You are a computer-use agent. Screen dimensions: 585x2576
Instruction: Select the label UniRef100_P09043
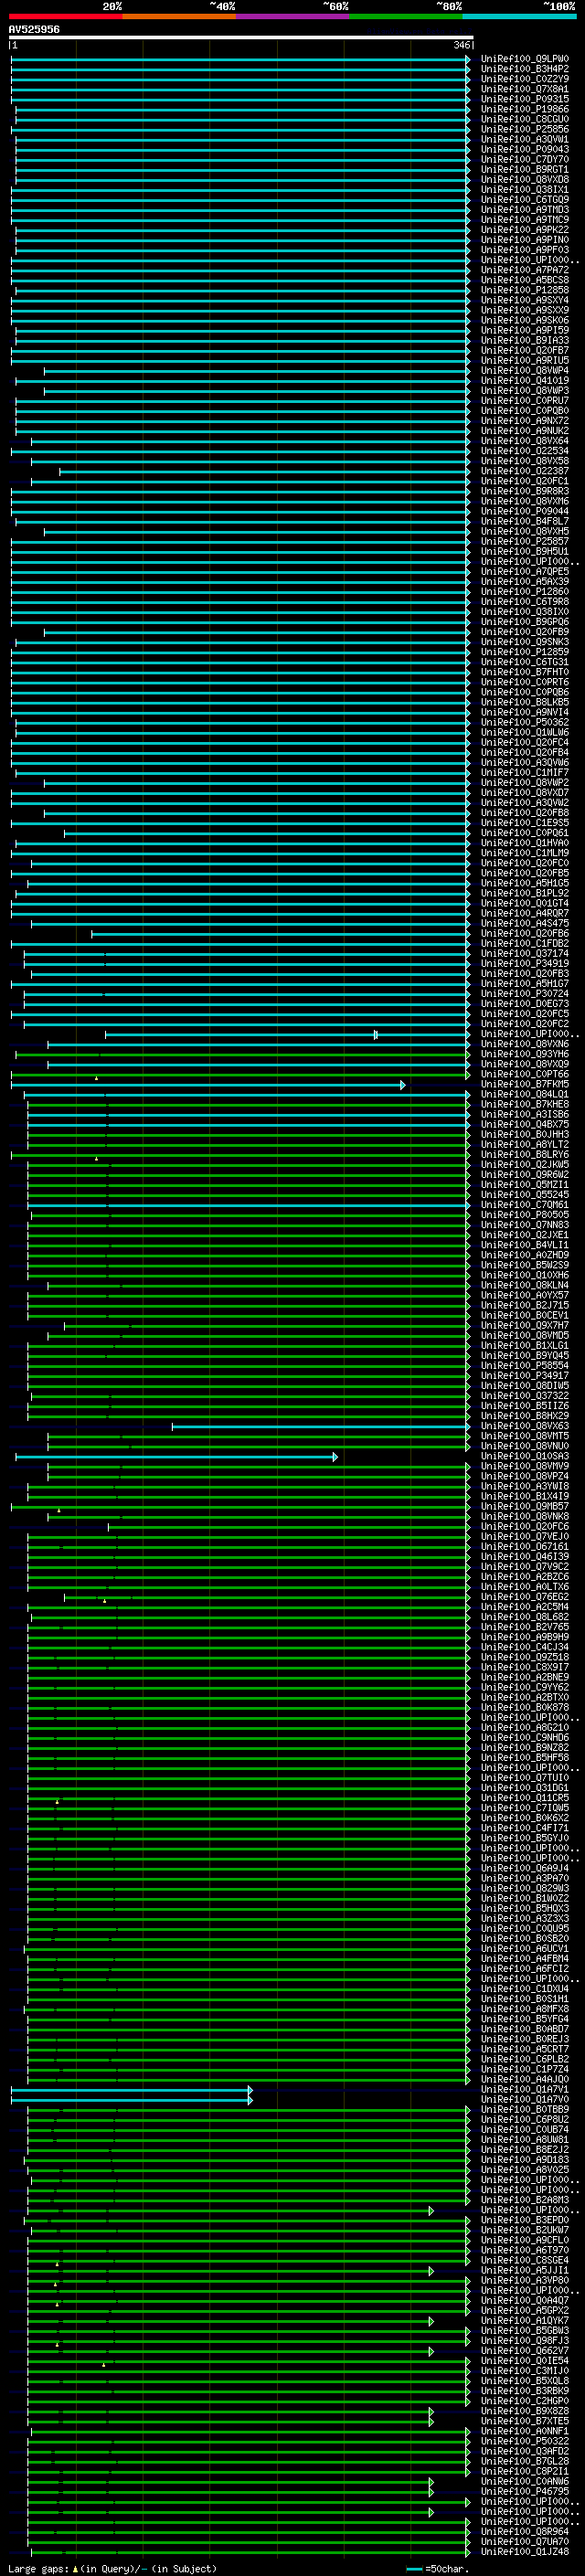coord(525,149)
